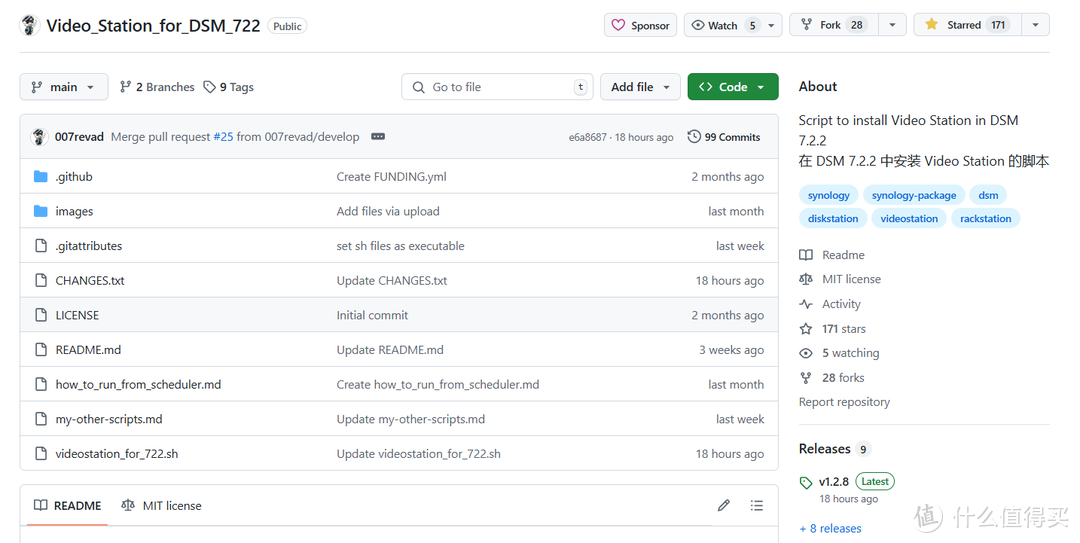The width and height of the screenshot is (1080, 543).
Task: Select the README tab
Action: [67, 506]
